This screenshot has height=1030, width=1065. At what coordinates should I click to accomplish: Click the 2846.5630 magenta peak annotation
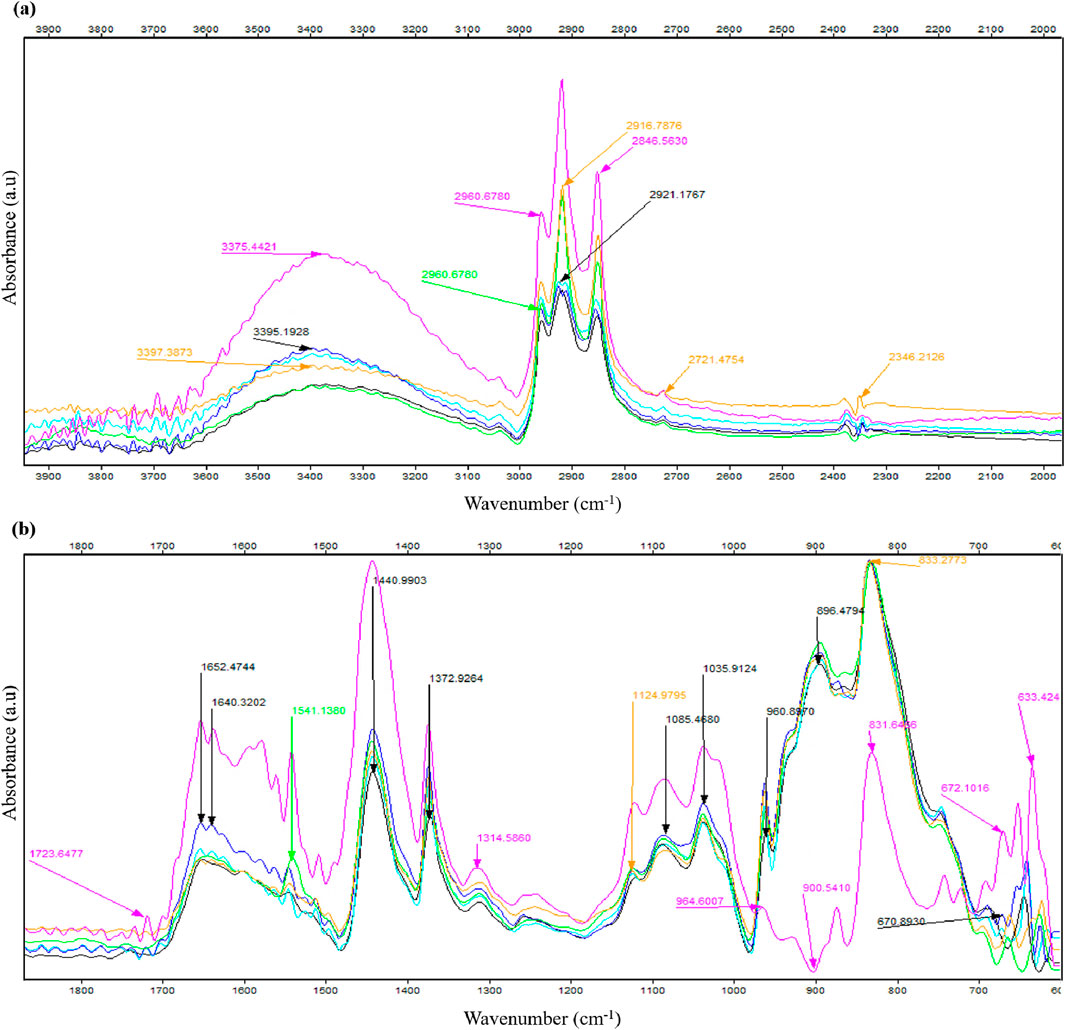pyautogui.click(x=660, y=141)
